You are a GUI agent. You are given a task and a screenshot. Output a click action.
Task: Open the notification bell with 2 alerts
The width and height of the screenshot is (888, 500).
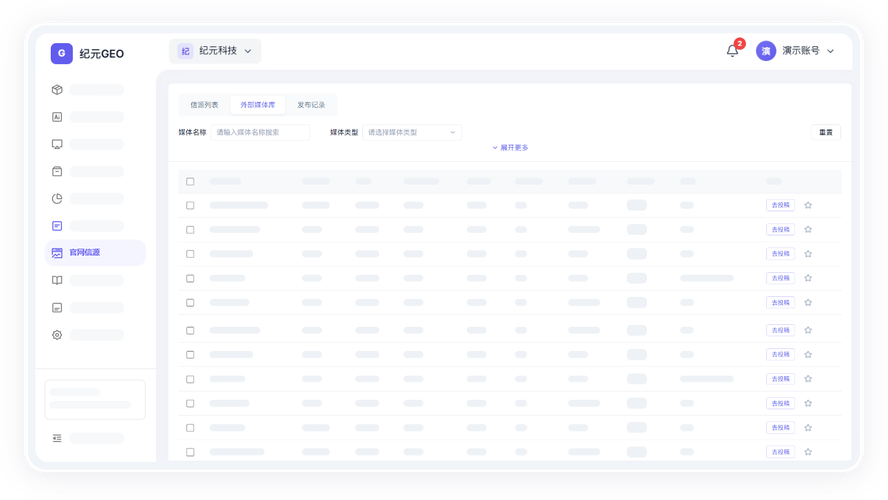coord(732,51)
